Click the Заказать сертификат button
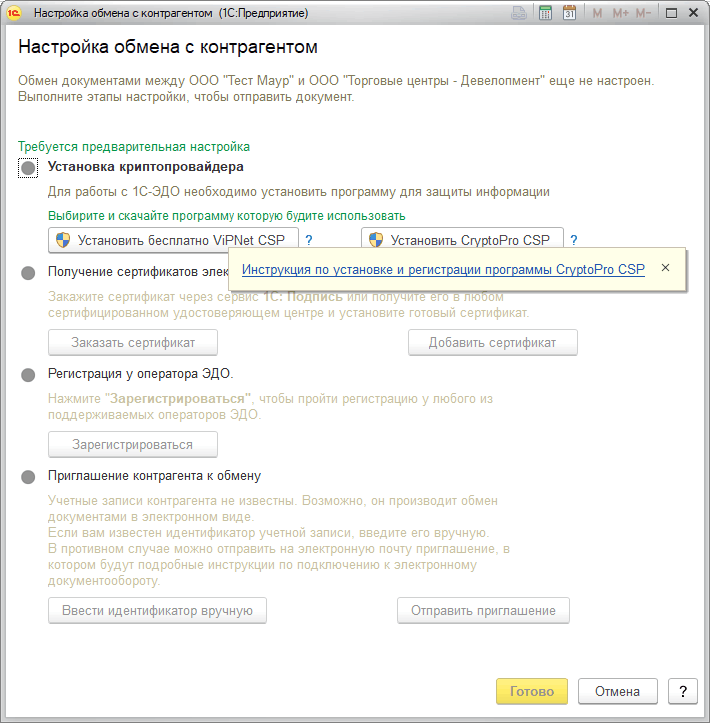 133,343
